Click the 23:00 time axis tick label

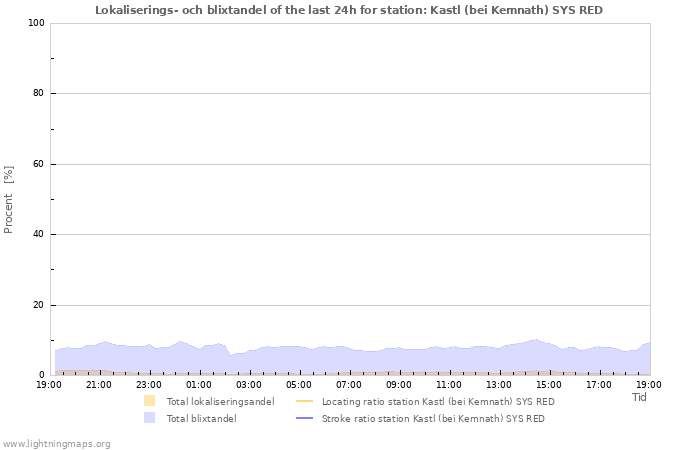click(149, 384)
